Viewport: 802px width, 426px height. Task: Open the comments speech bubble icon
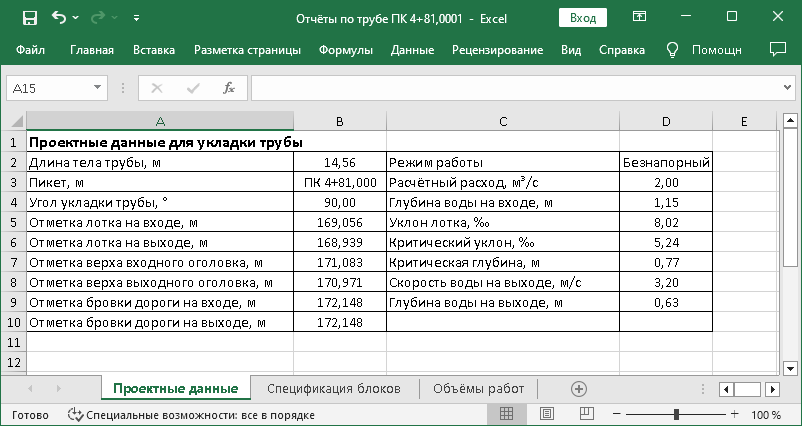tap(777, 49)
